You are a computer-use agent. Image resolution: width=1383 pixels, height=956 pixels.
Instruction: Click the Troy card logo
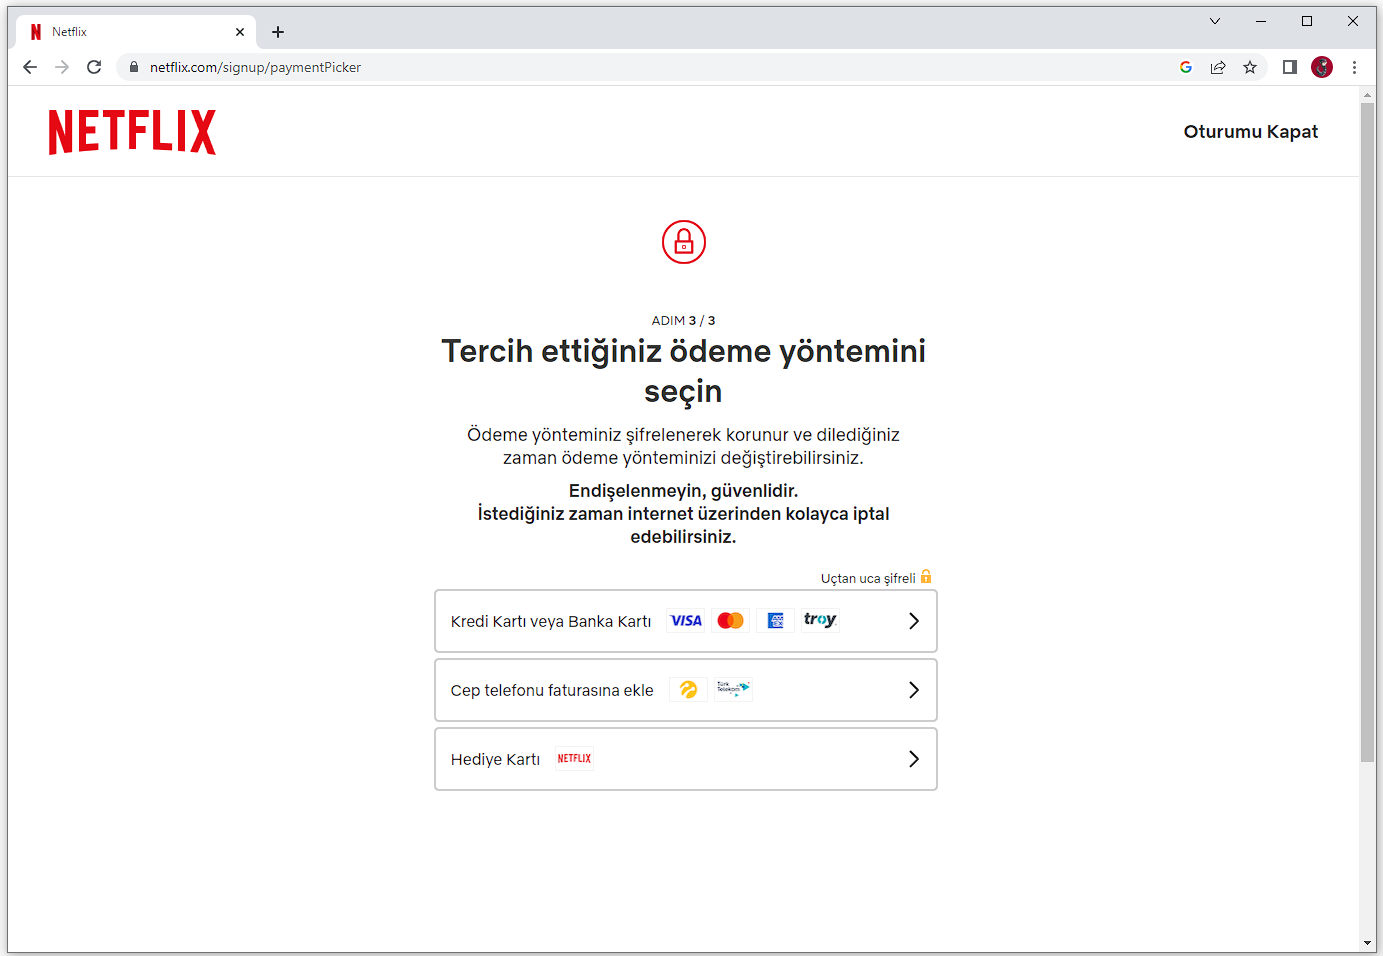click(x=820, y=620)
